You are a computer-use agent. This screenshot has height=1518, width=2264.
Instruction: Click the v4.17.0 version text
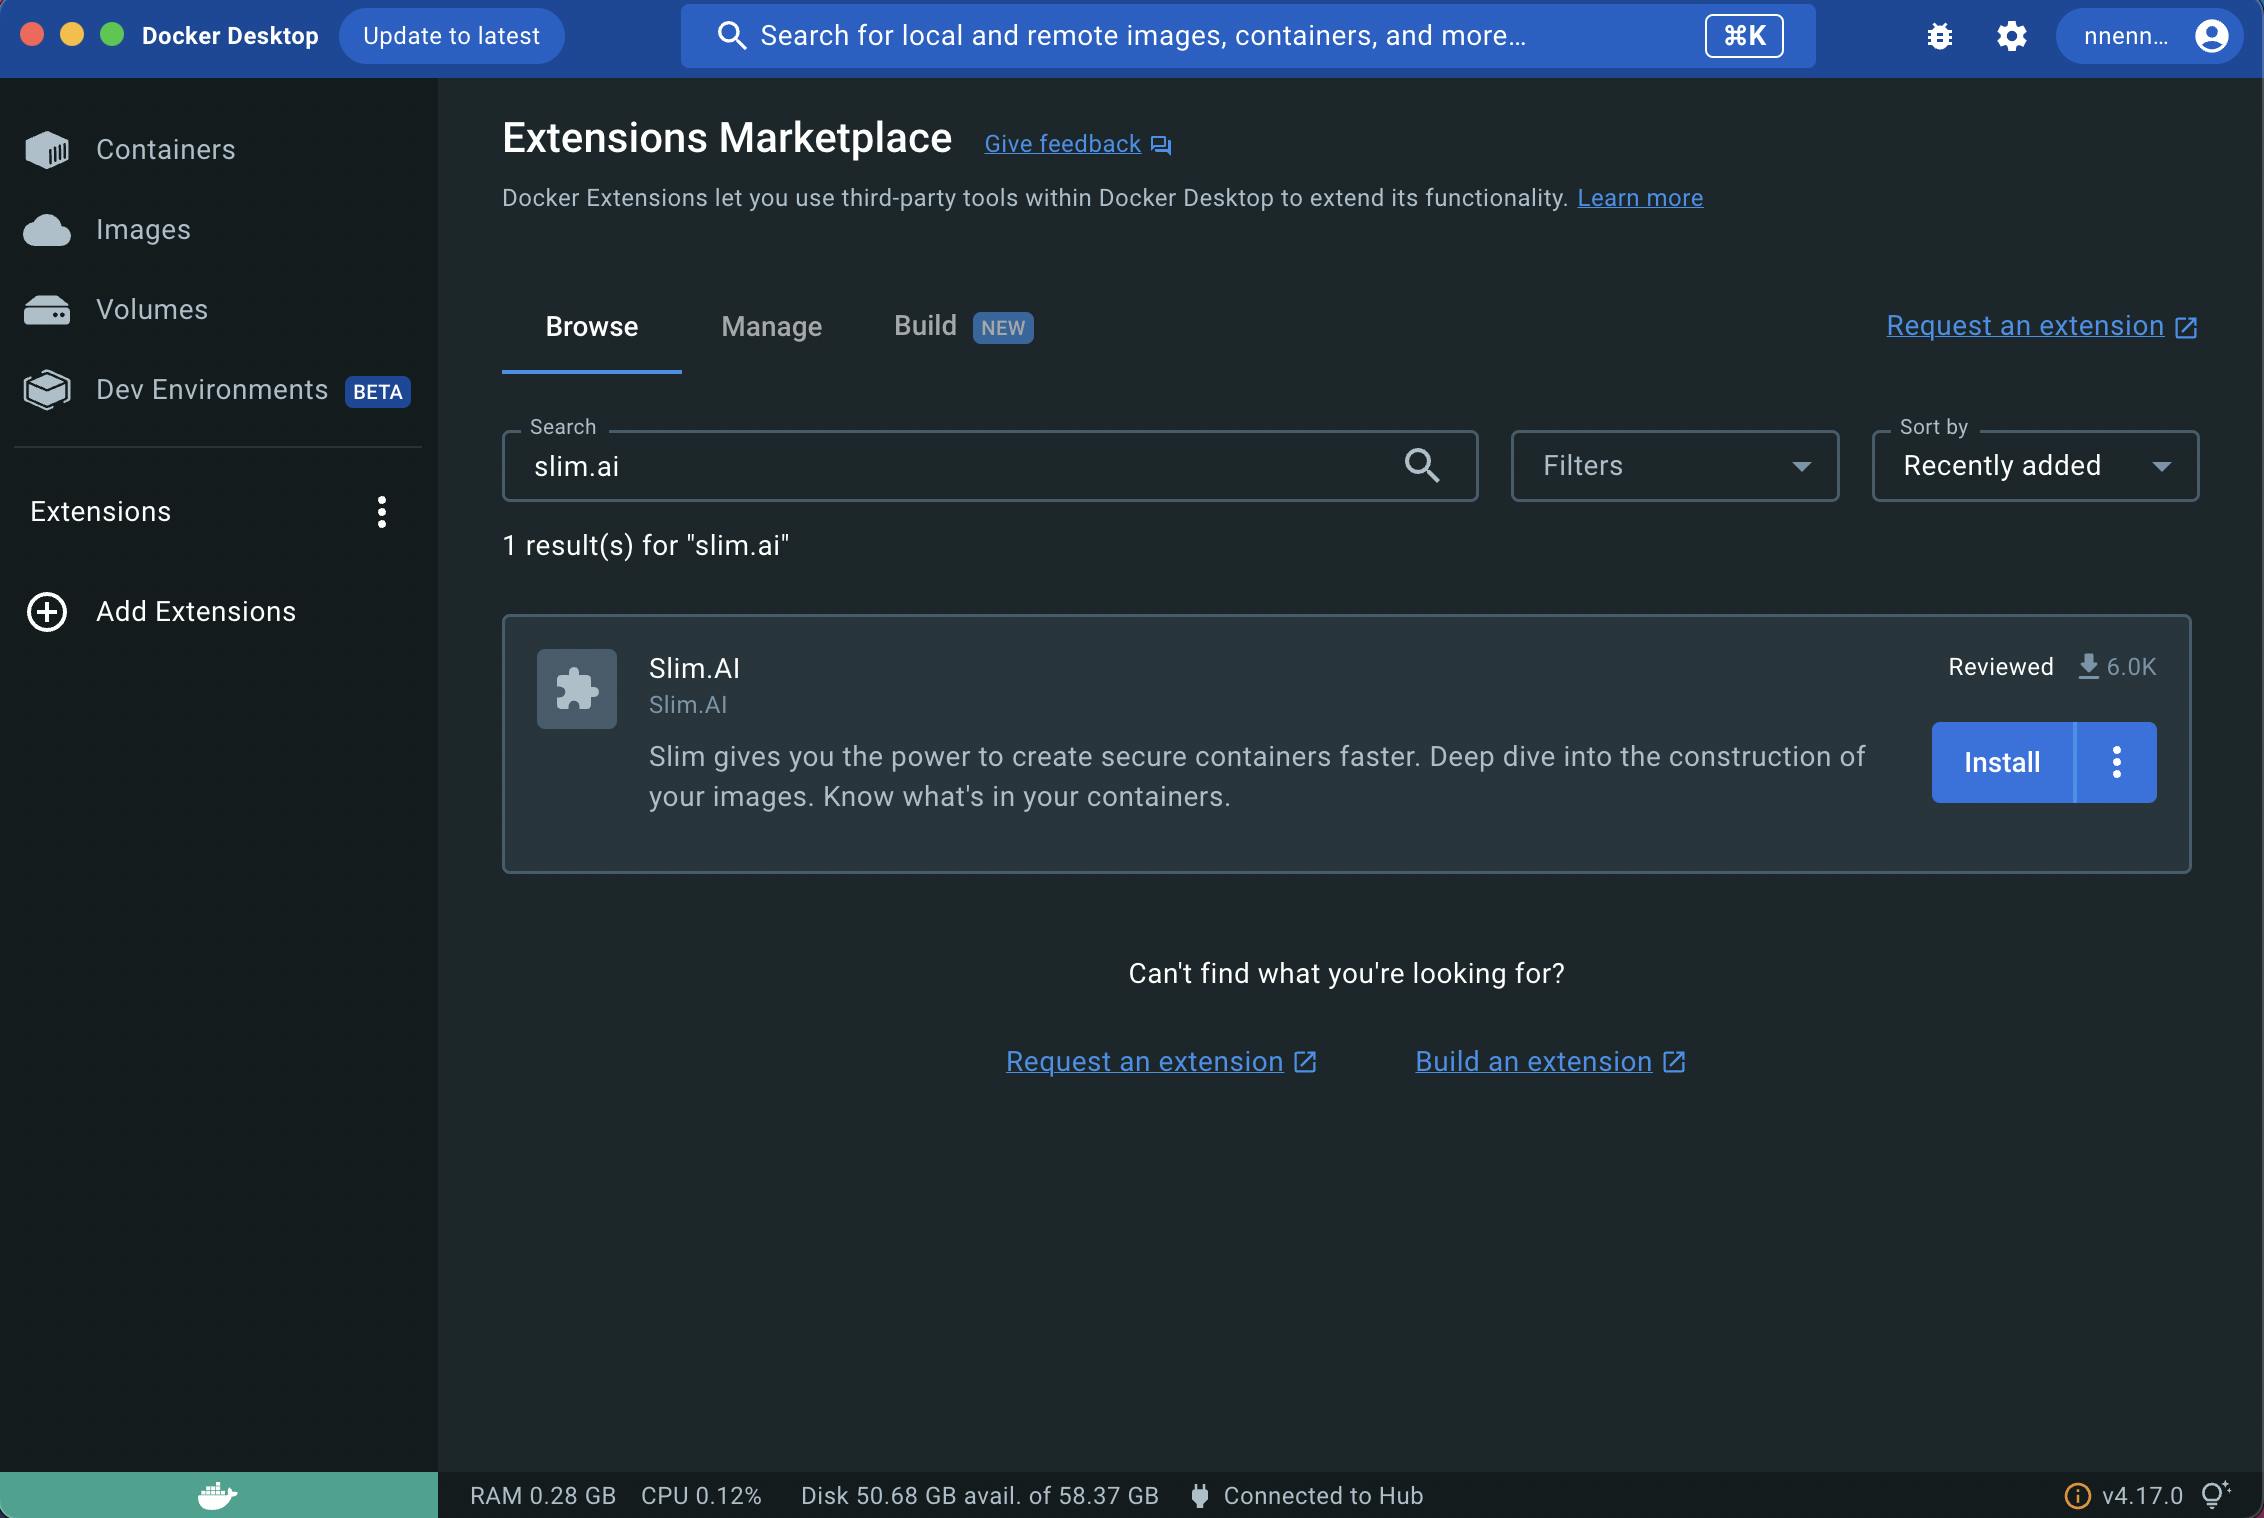(x=2142, y=1496)
